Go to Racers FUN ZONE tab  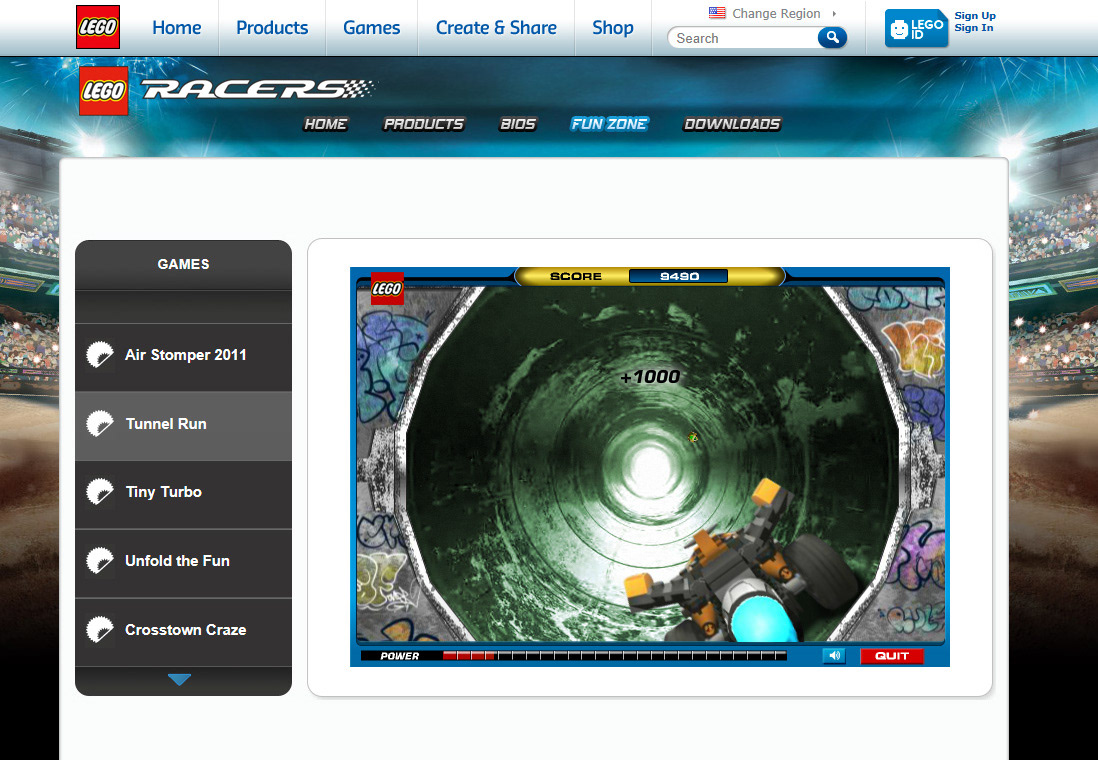pos(609,124)
